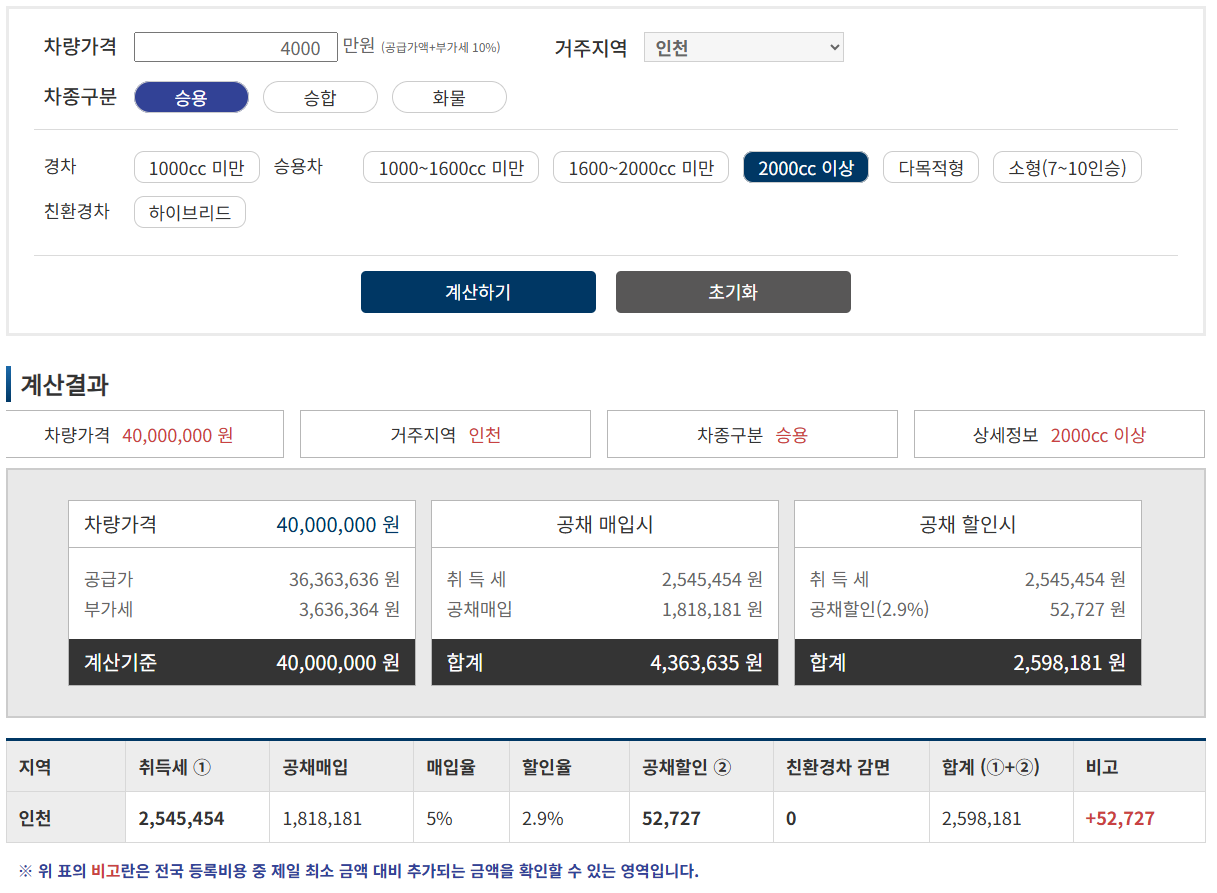This screenshot has height=893, width=1217.
Task: Select the 거주지역 인천 result box
Action: click(445, 433)
